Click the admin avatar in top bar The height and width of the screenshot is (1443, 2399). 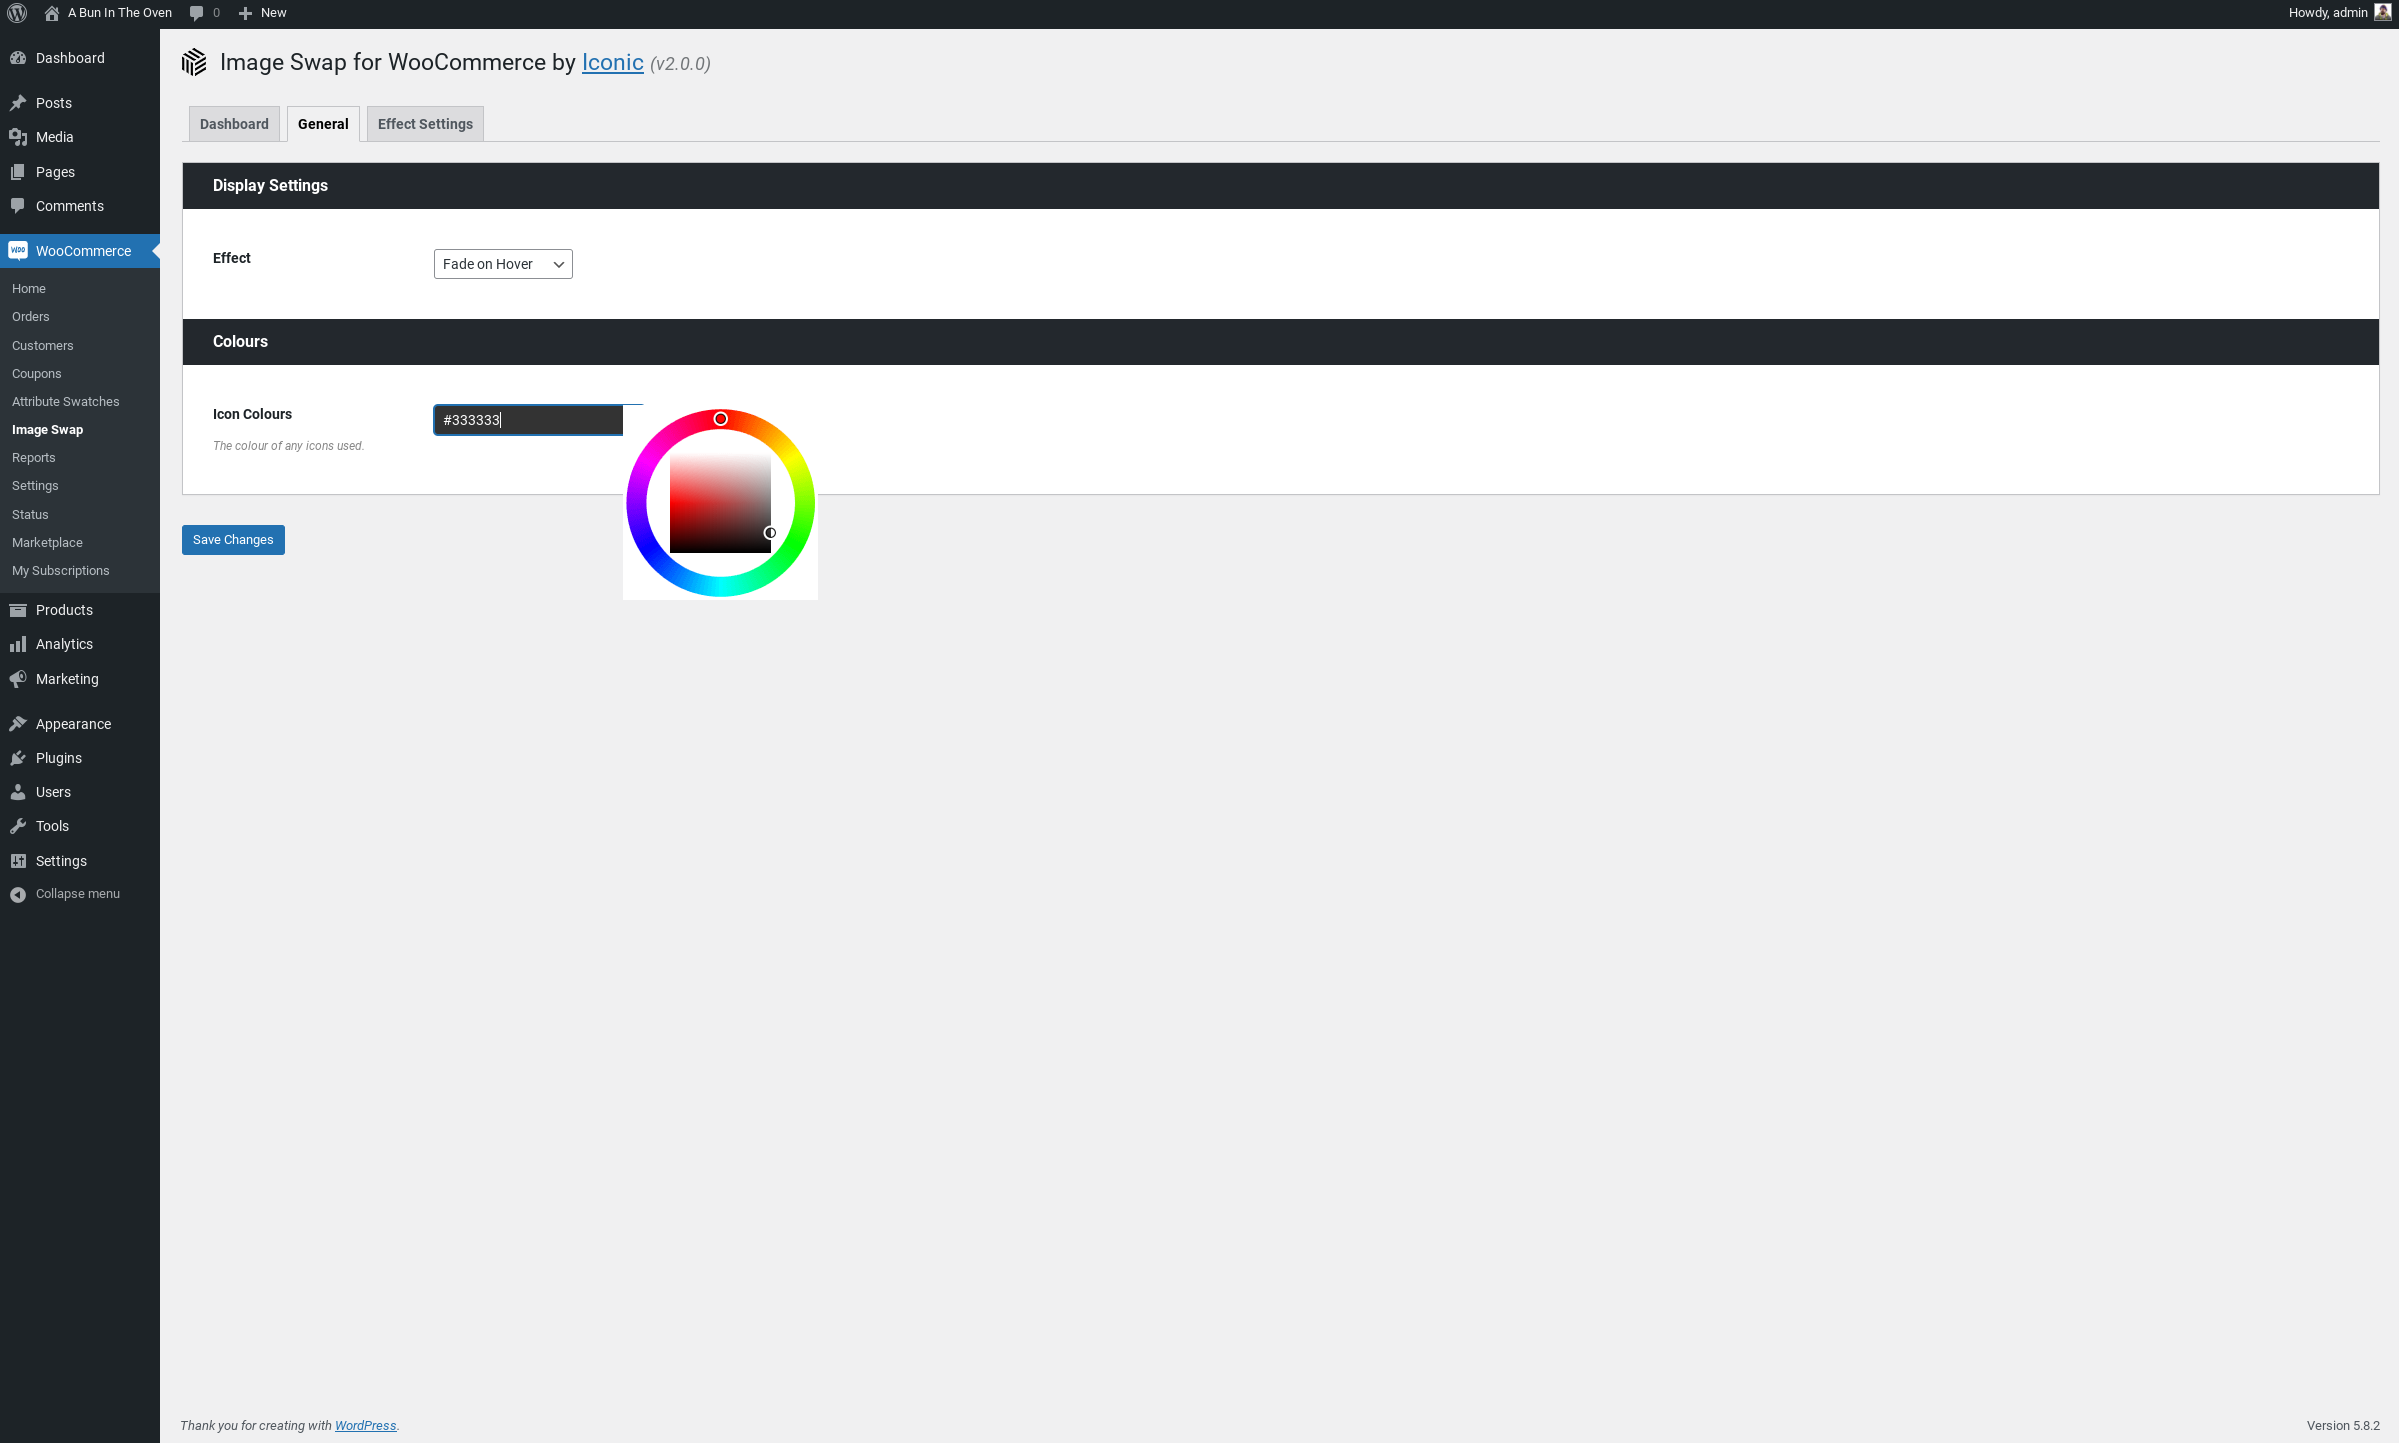click(x=2382, y=12)
